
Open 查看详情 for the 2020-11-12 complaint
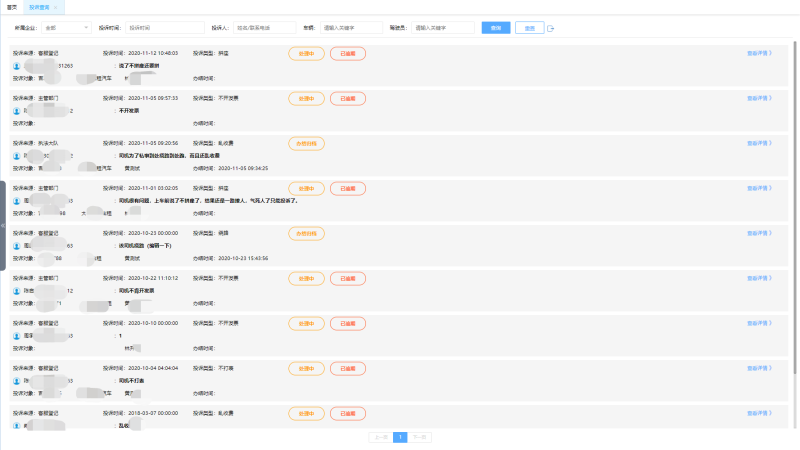pos(759,53)
